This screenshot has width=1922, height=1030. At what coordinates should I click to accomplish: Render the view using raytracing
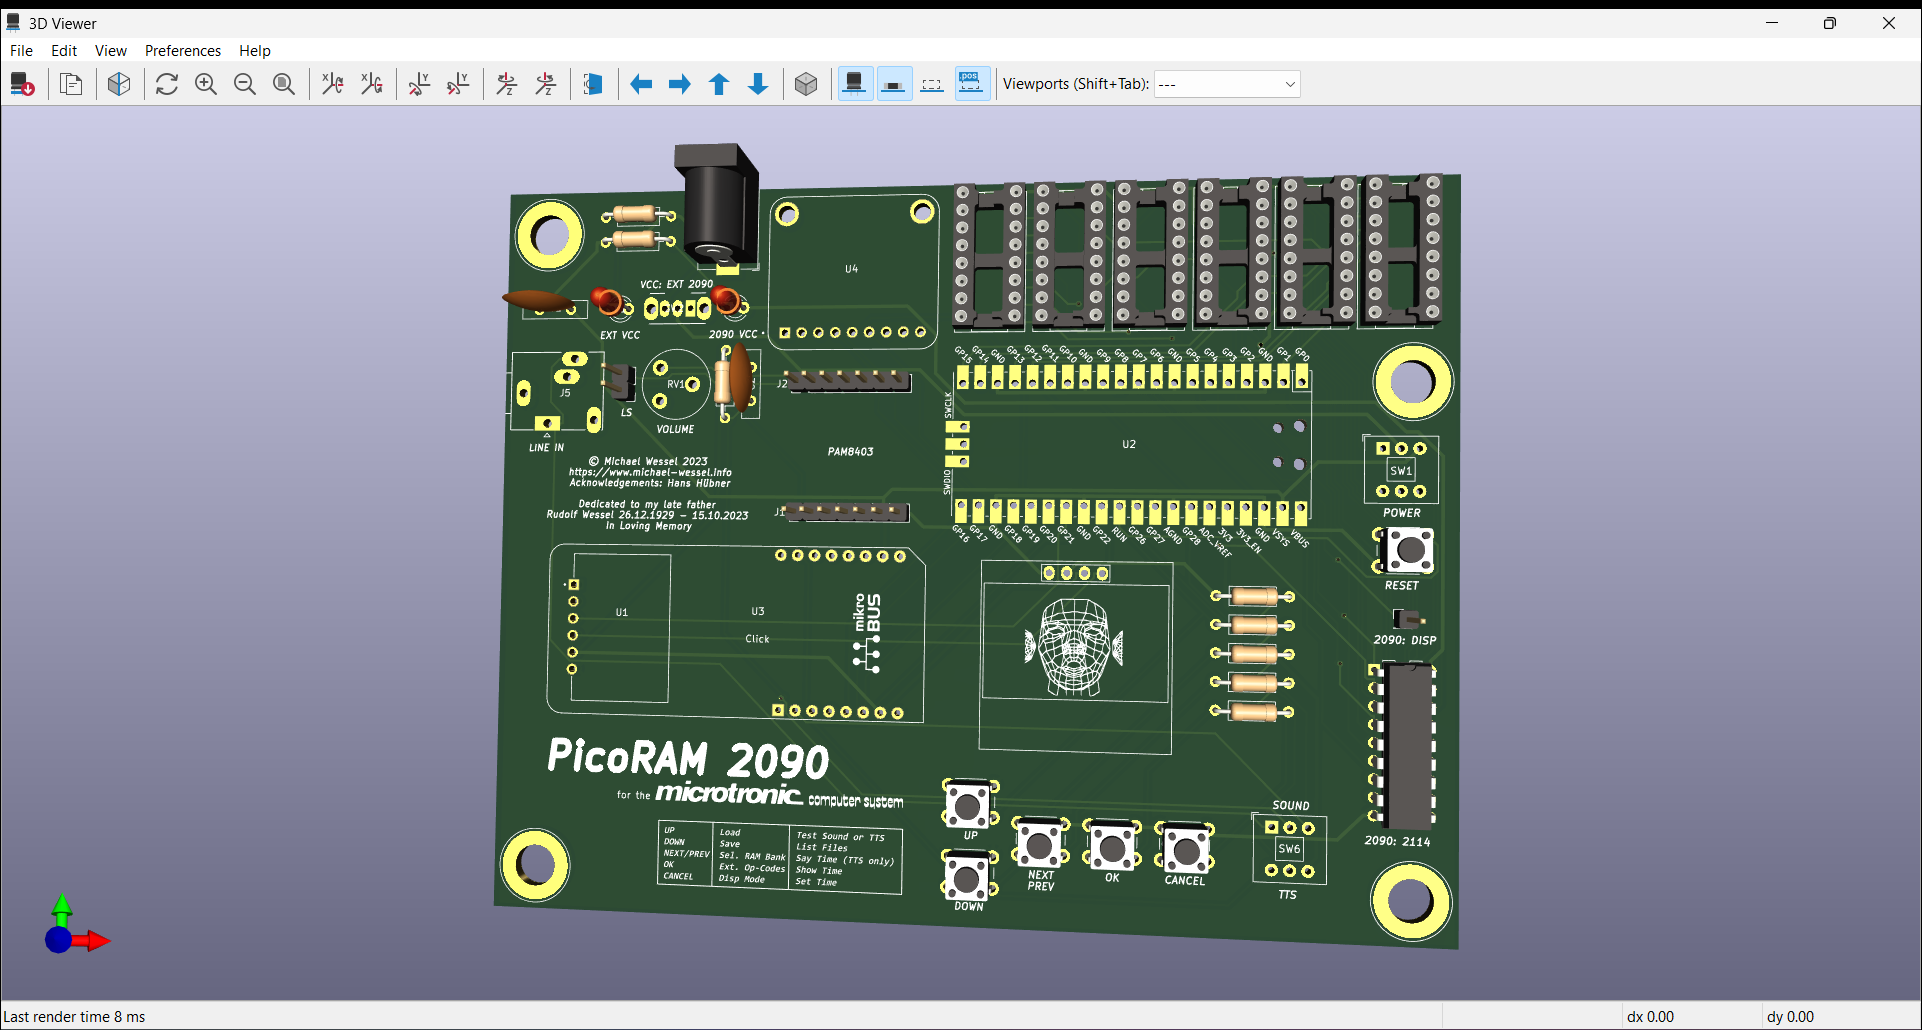(119, 84)
